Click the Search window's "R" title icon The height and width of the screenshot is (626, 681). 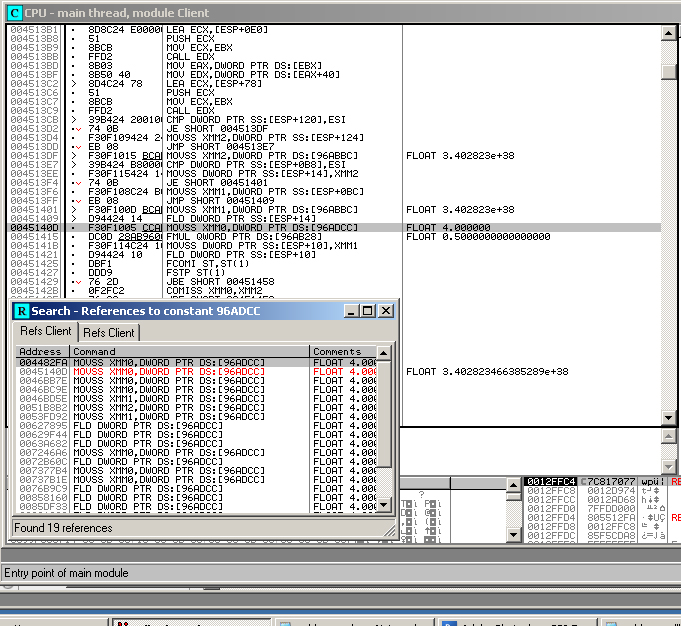[22, 311]
